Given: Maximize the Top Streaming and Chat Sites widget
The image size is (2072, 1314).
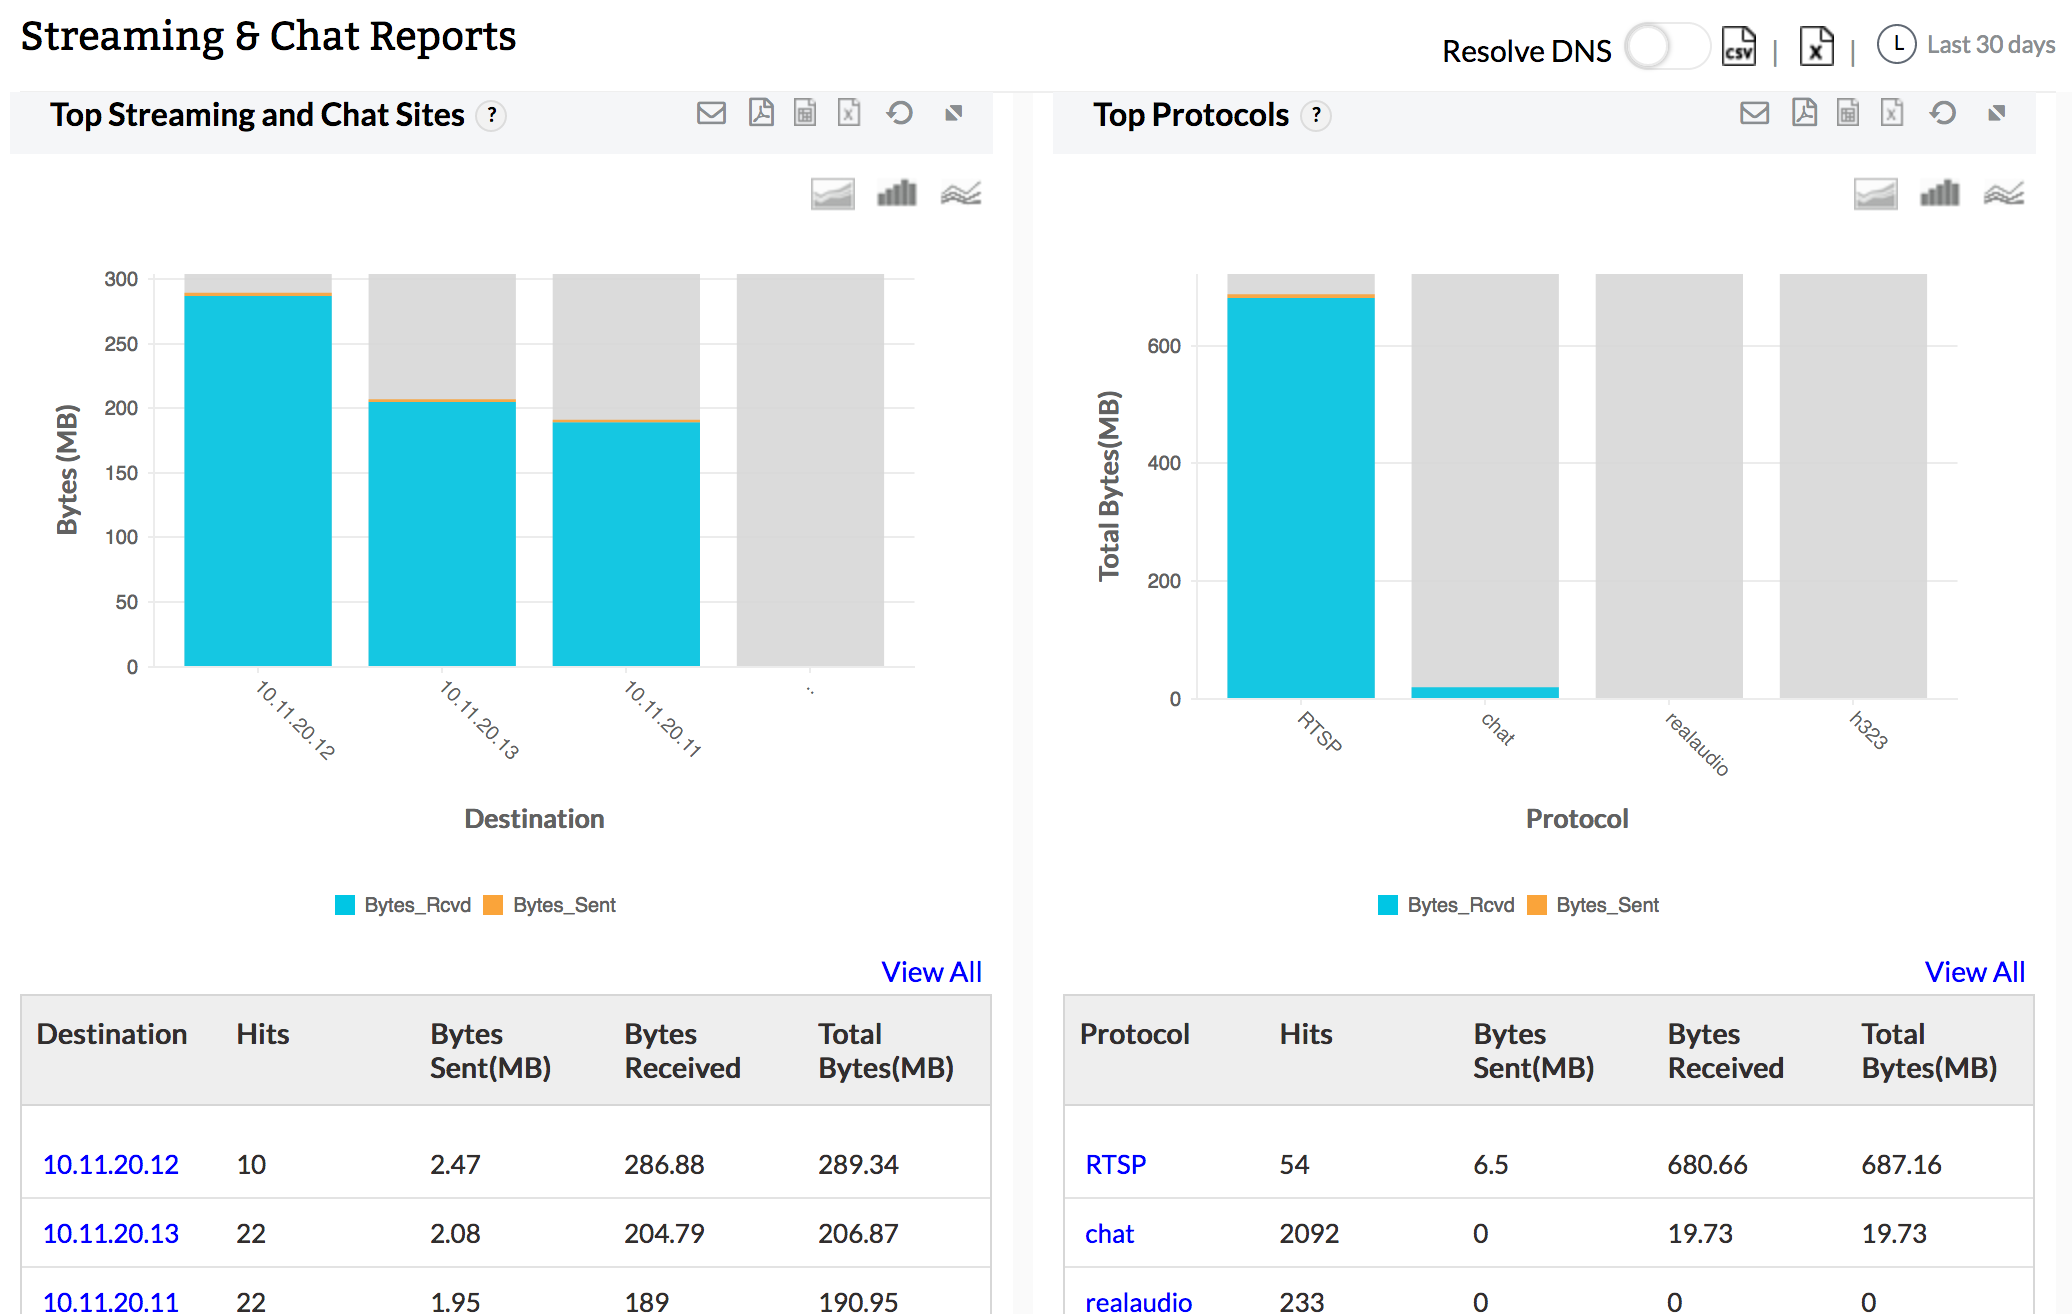Looking at the screenshot, I should pyautogui.click(x=954, y=113).
